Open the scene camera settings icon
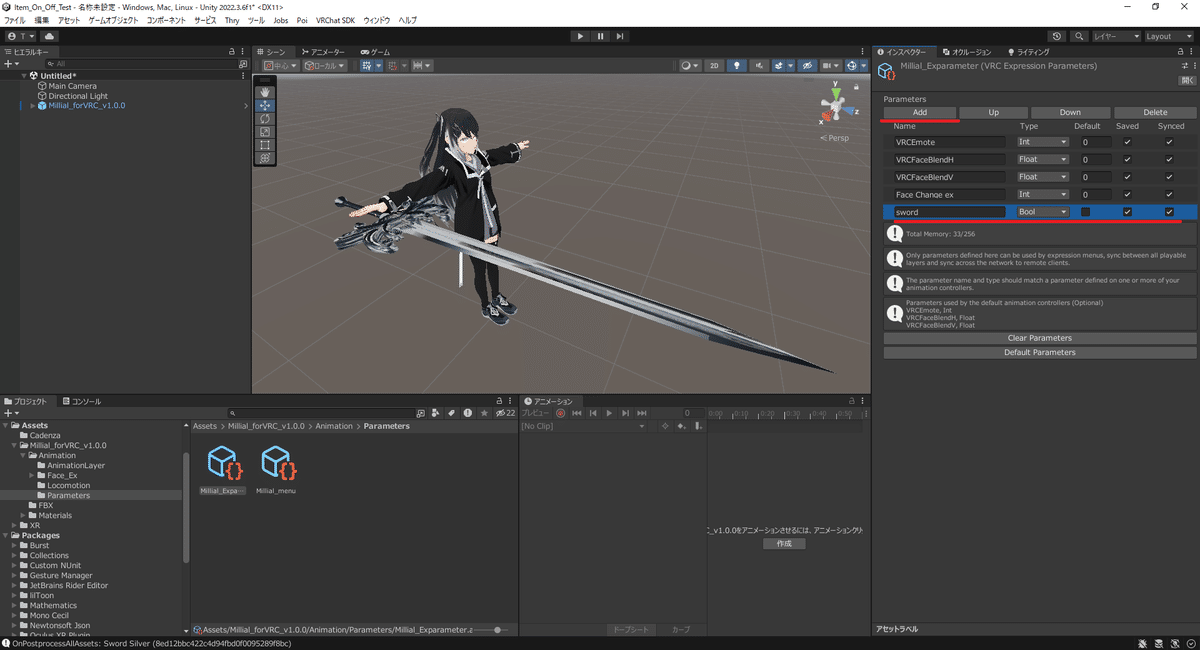The width and height of the screenshot is (1200, 650). [x=829, y=66]
